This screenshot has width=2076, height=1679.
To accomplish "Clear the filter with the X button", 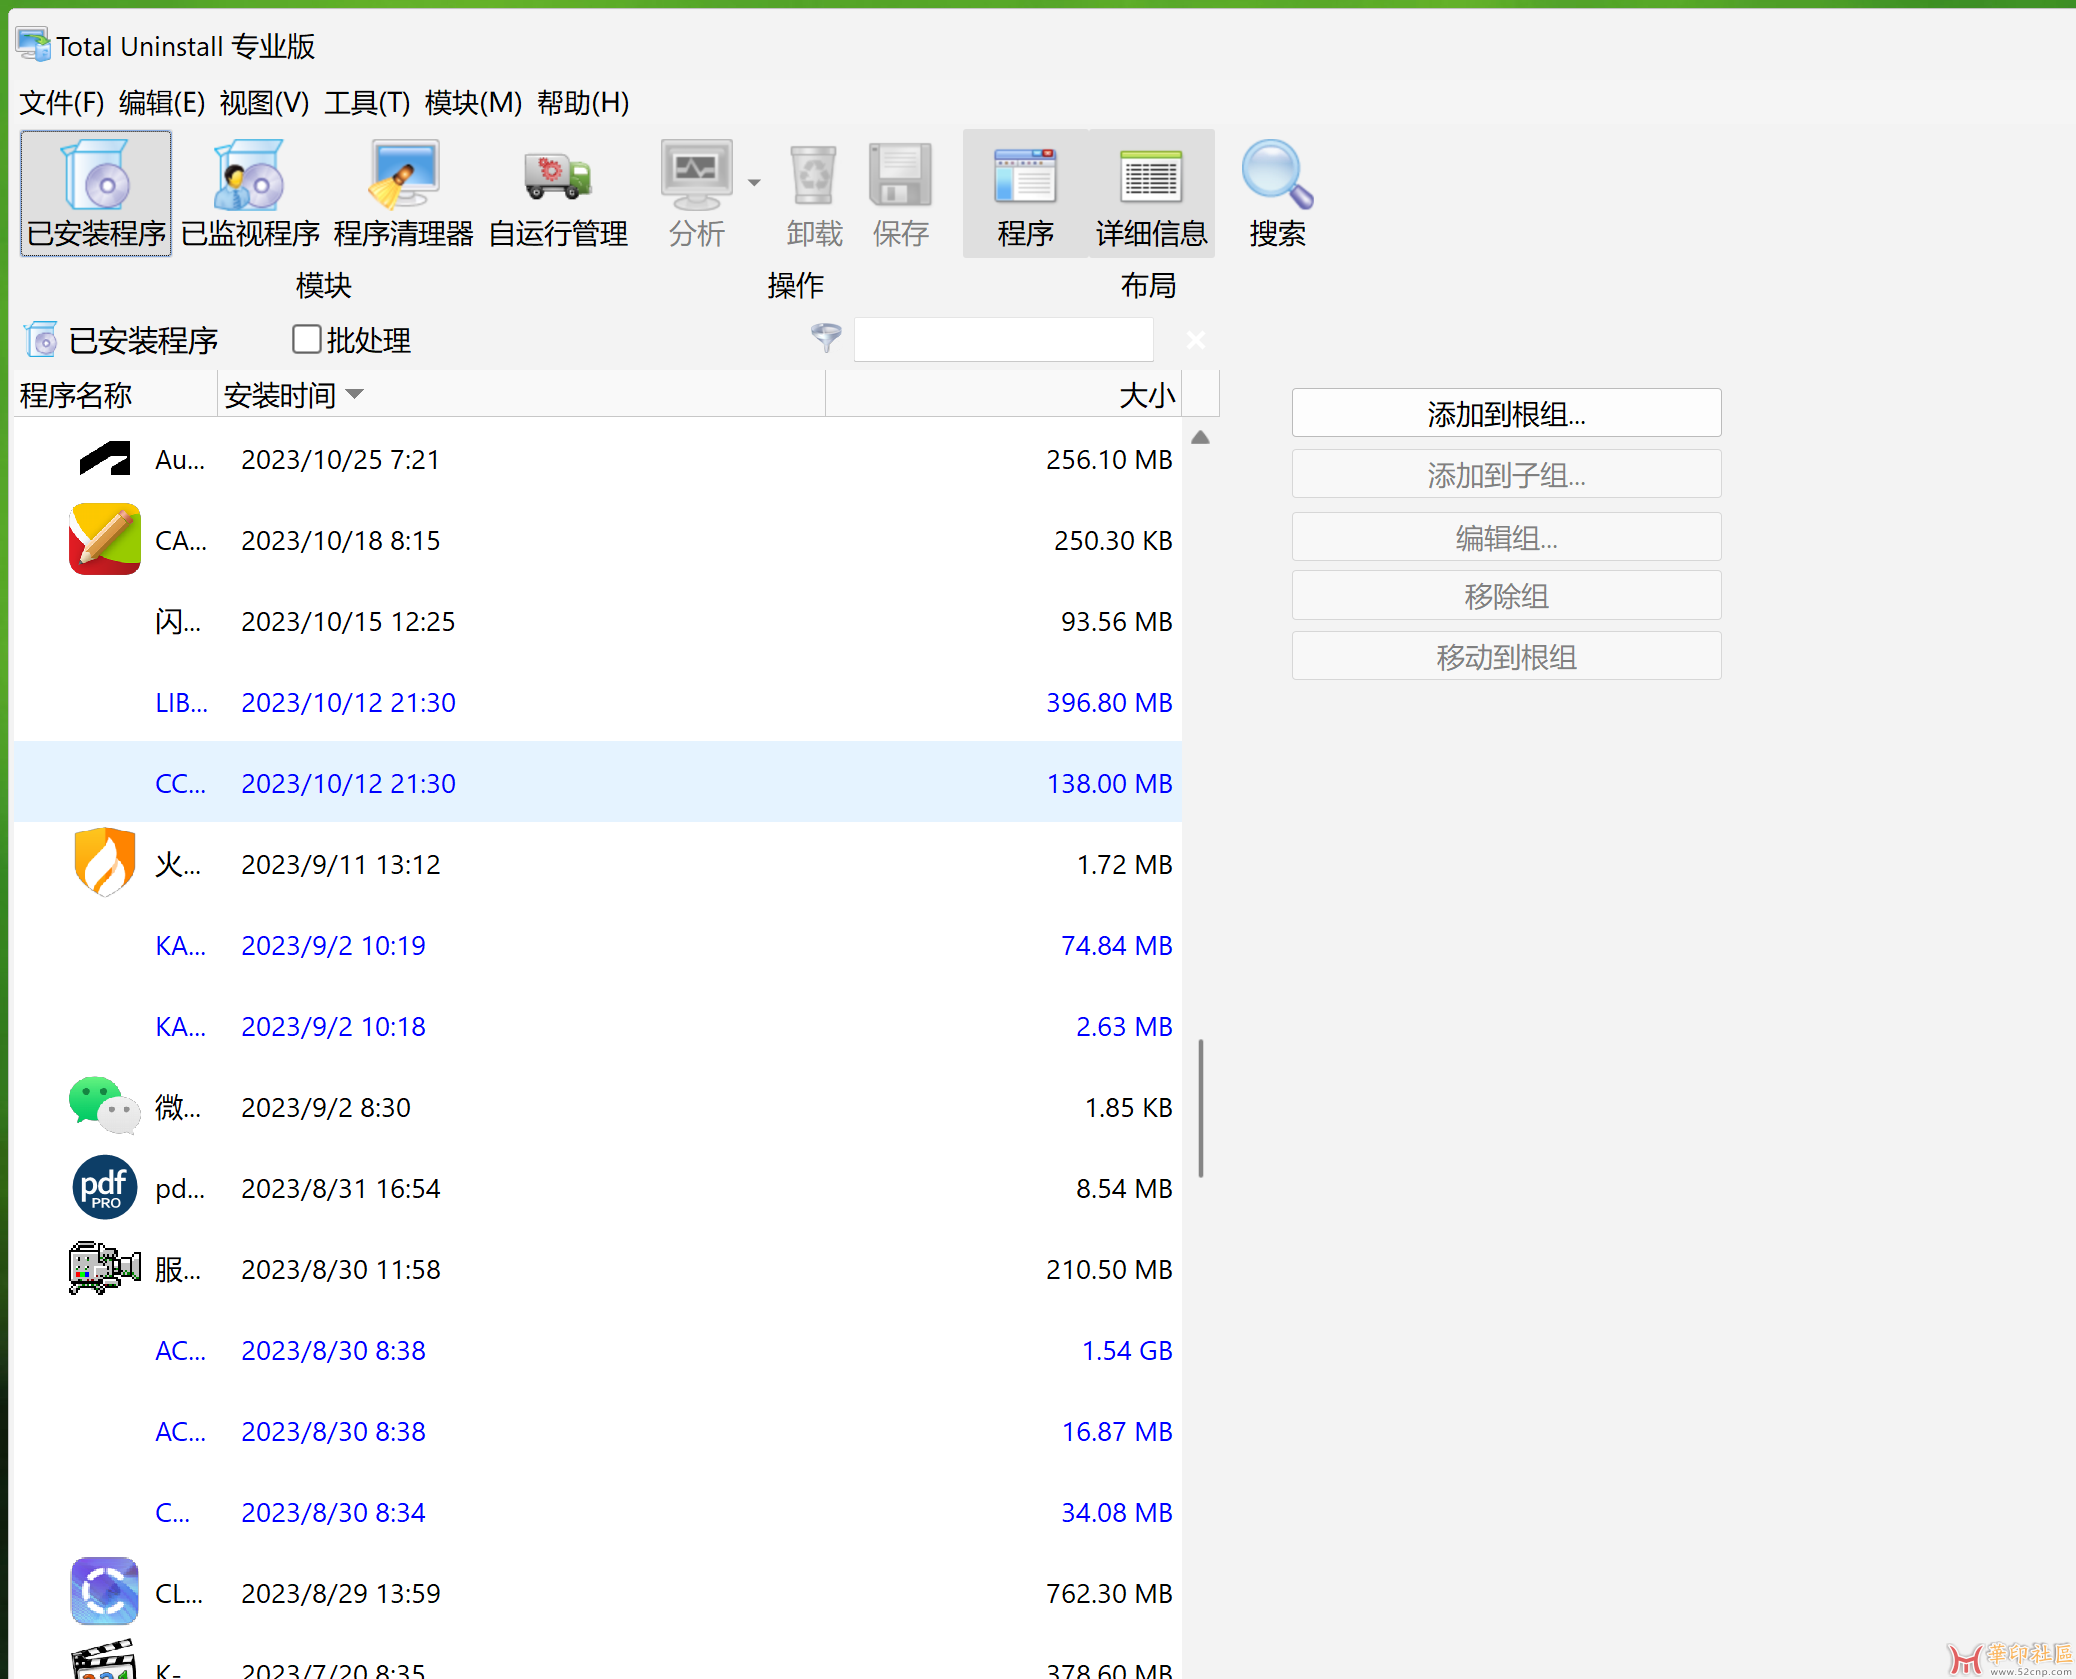I will tap(1195, 339).
